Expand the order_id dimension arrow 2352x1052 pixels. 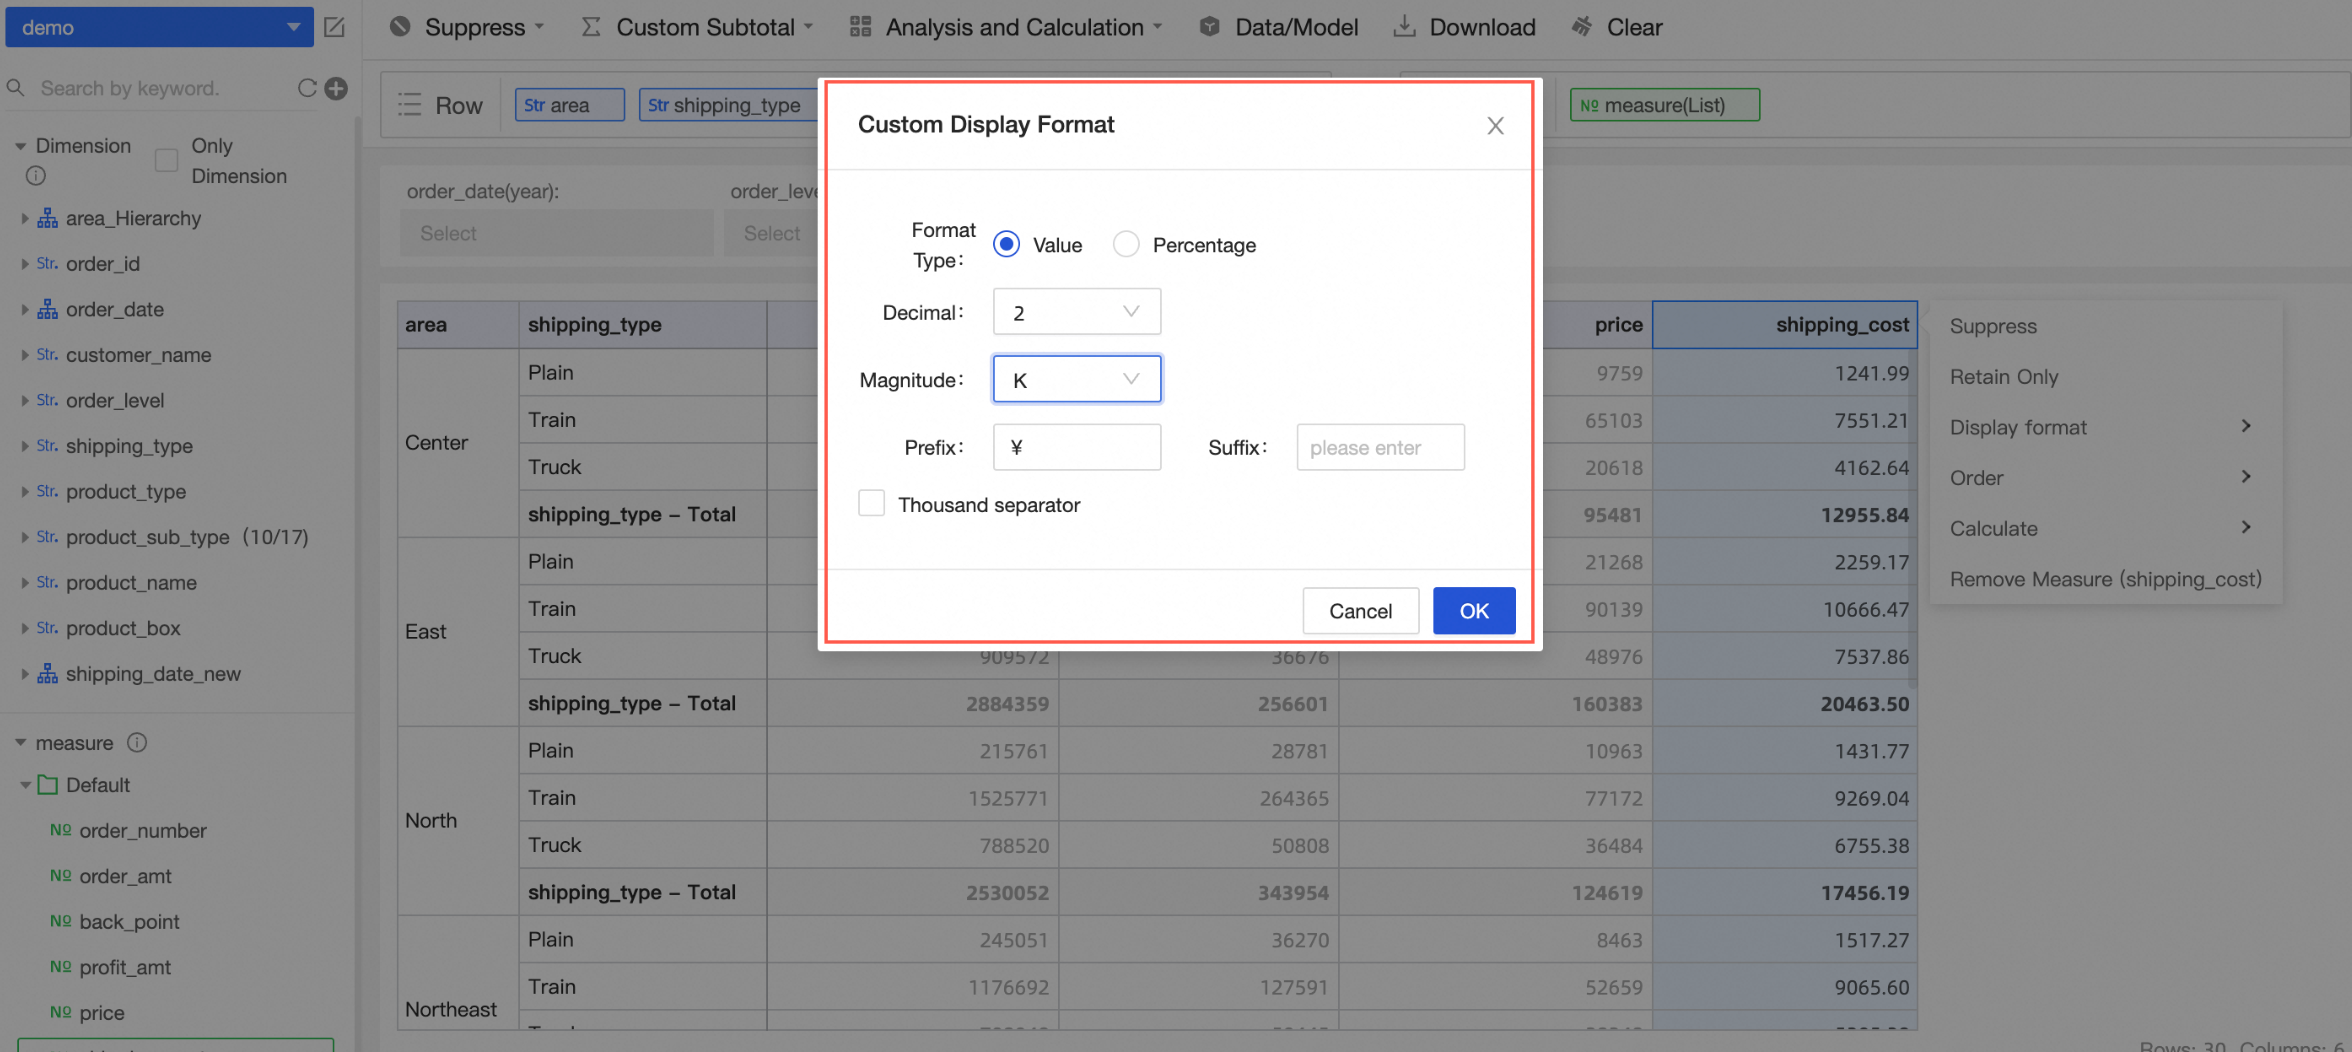tap(24, 264)
